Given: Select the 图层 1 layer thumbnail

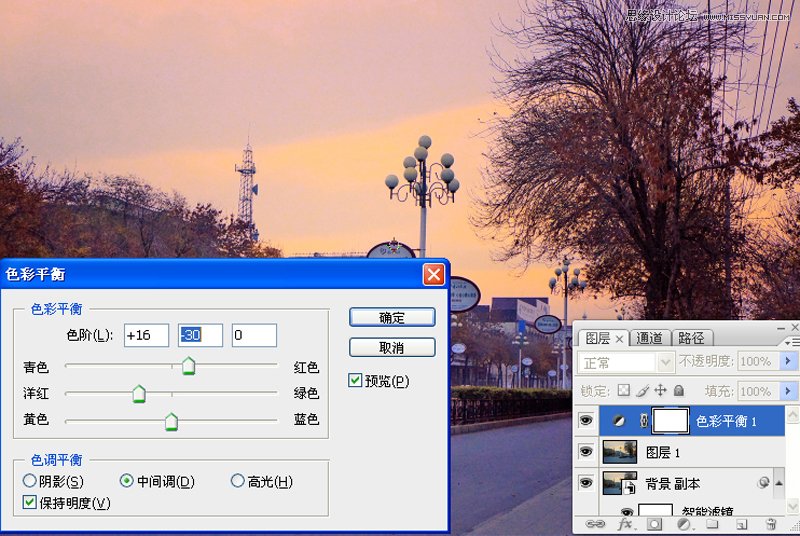Looking at the screenshot, I should (619, 452).
